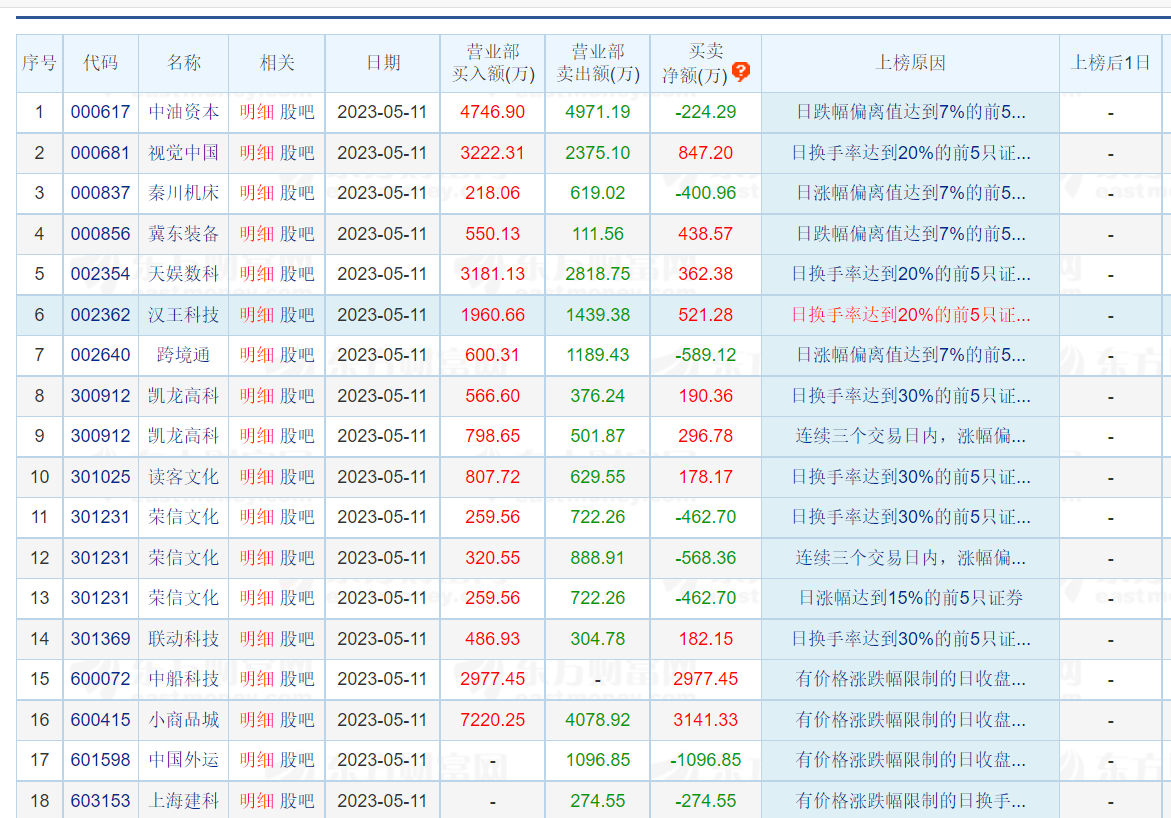Open stock code 002362 link
1171x818 pixels.
pyautogui.click(x=101, y=315)
